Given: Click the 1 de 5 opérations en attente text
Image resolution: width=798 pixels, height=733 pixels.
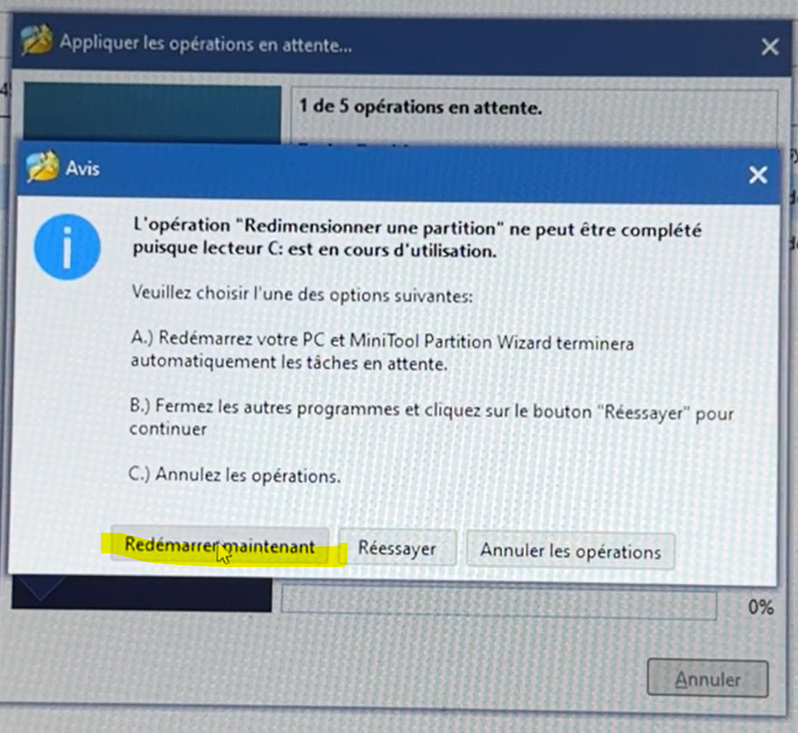Looking at the screenshot, I should point(420,107).
